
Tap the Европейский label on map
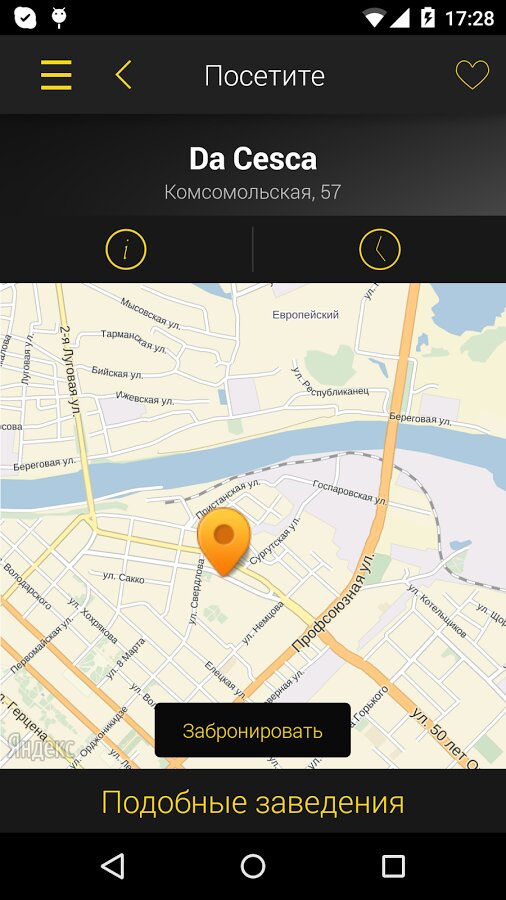pos(305,315)
